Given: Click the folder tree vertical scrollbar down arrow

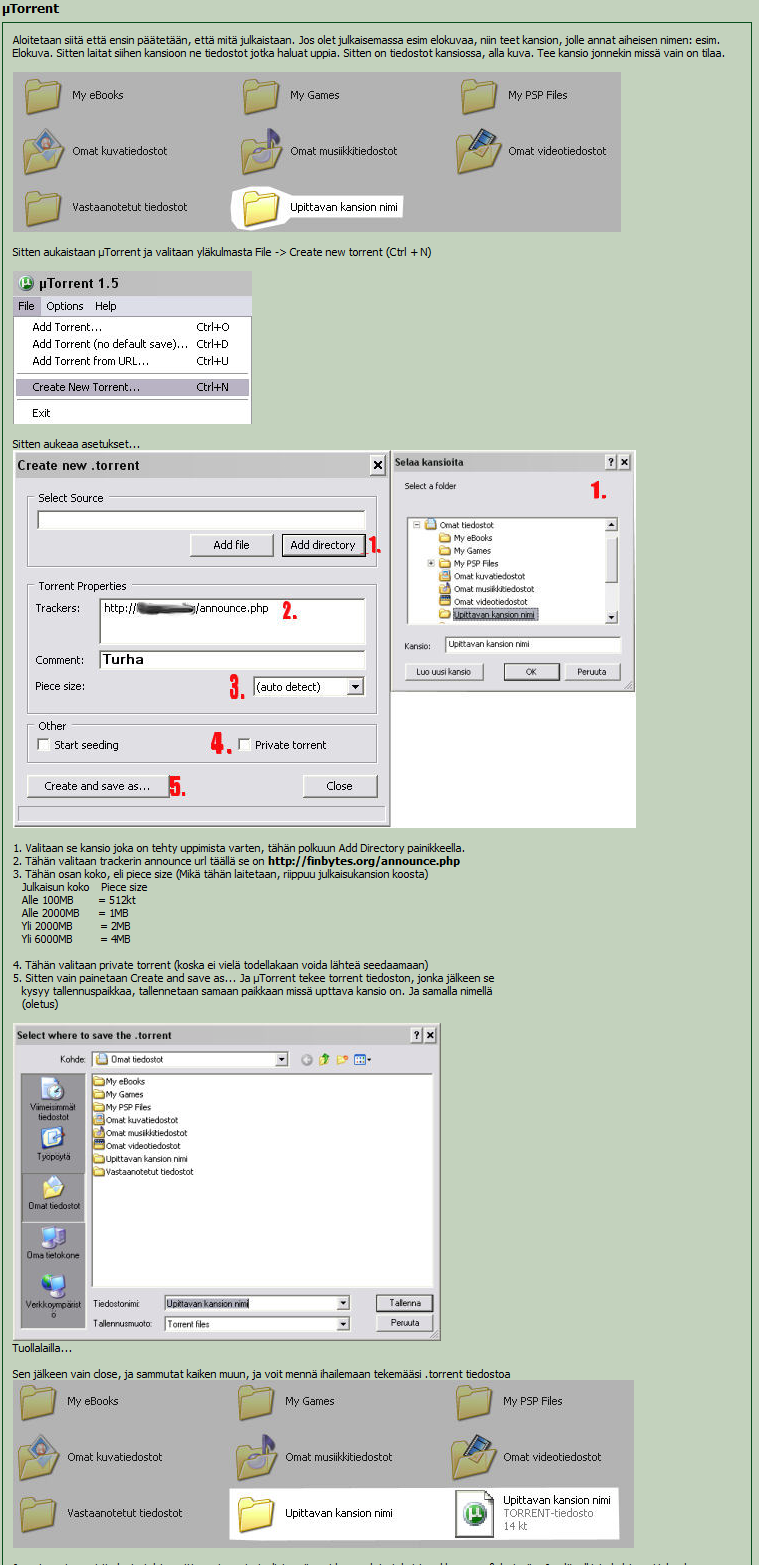Looking at the screenshot, I should pyautogui.click(x=612, y=618).
